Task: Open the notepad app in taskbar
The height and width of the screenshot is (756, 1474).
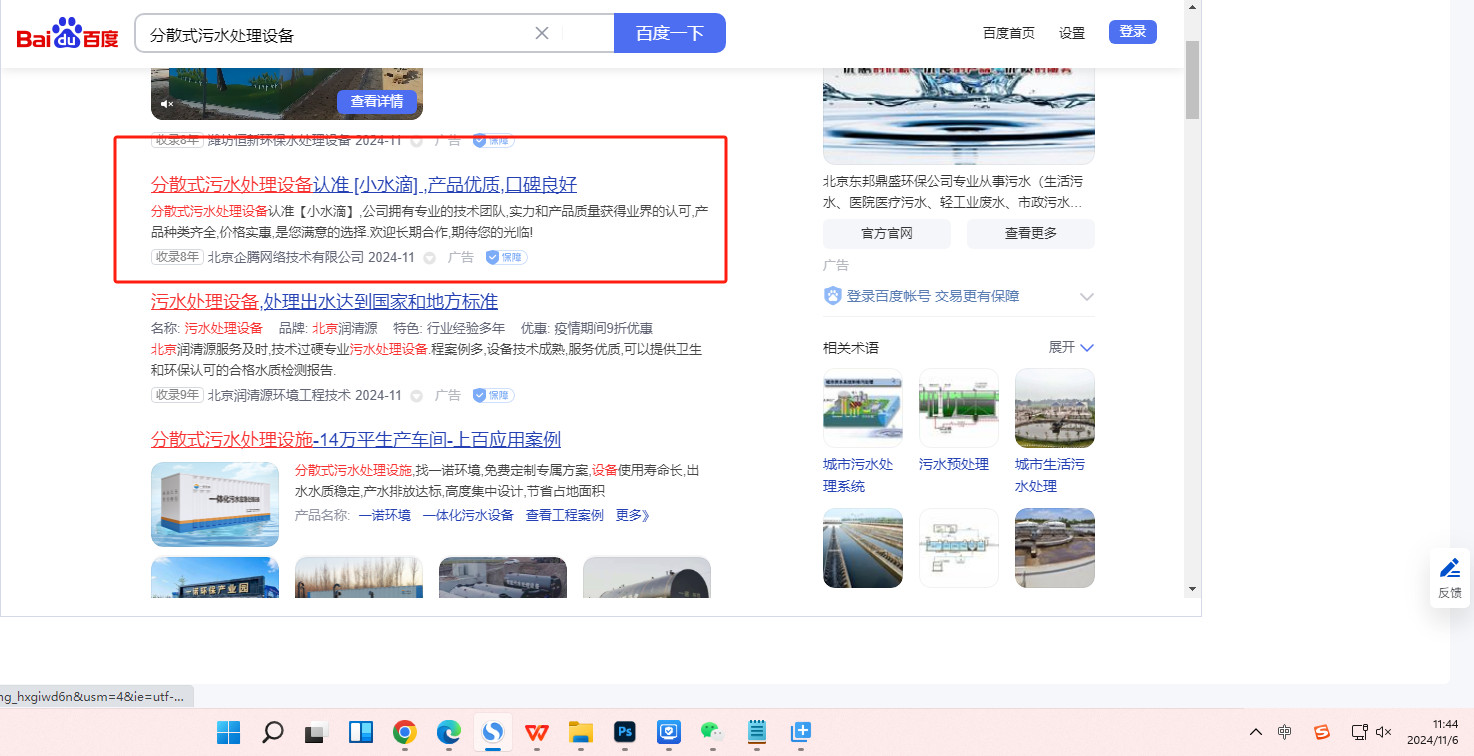Action: pyautogui.click(x=757, y=733)
